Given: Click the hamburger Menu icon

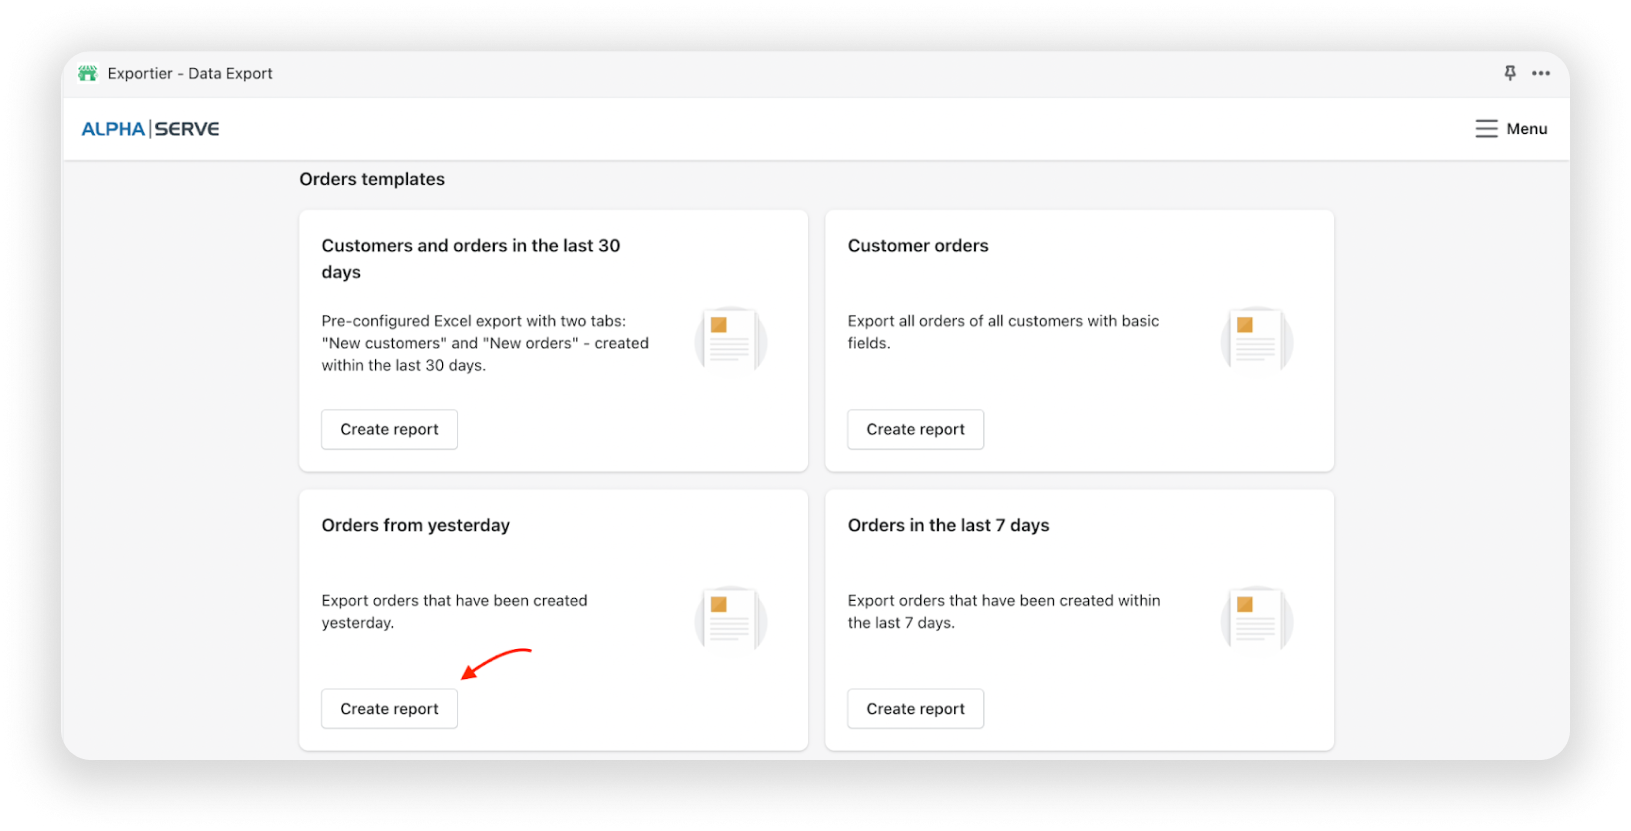Looking at the screenshot, I should [1486, 129].
